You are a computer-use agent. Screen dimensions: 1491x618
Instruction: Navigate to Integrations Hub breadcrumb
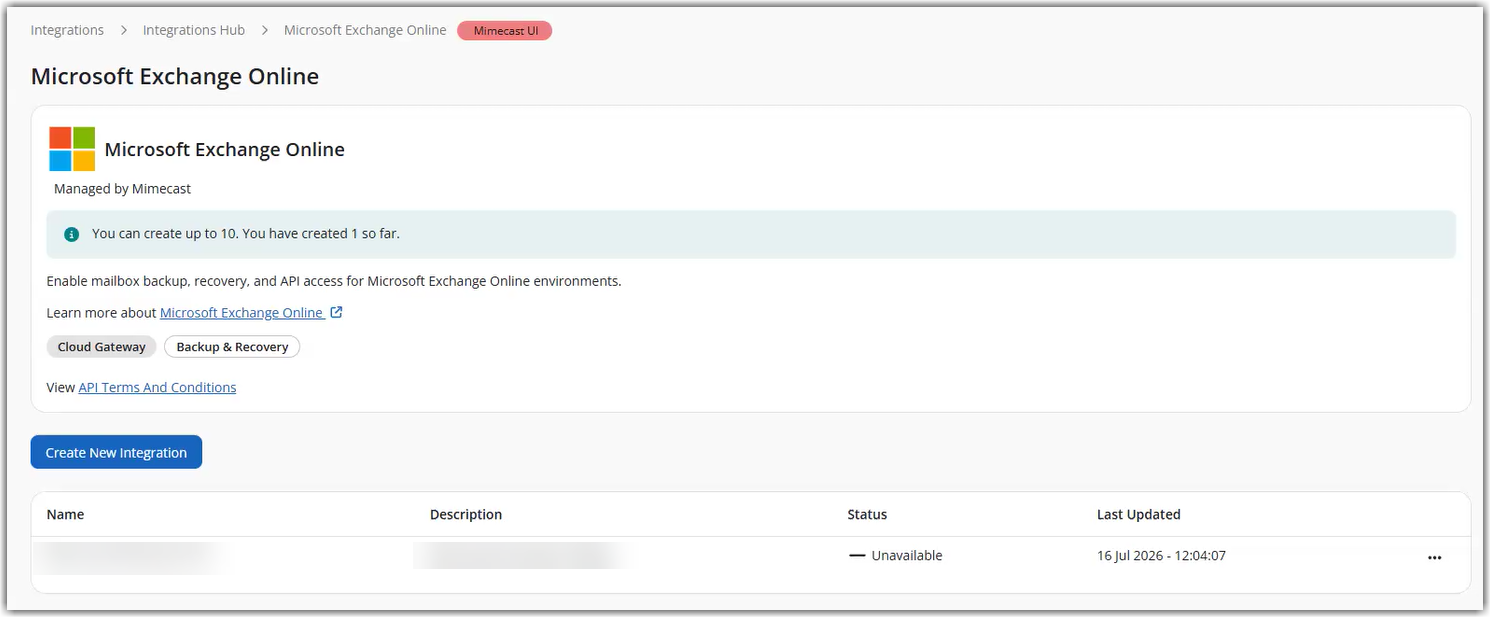click(x=194, y=30)
